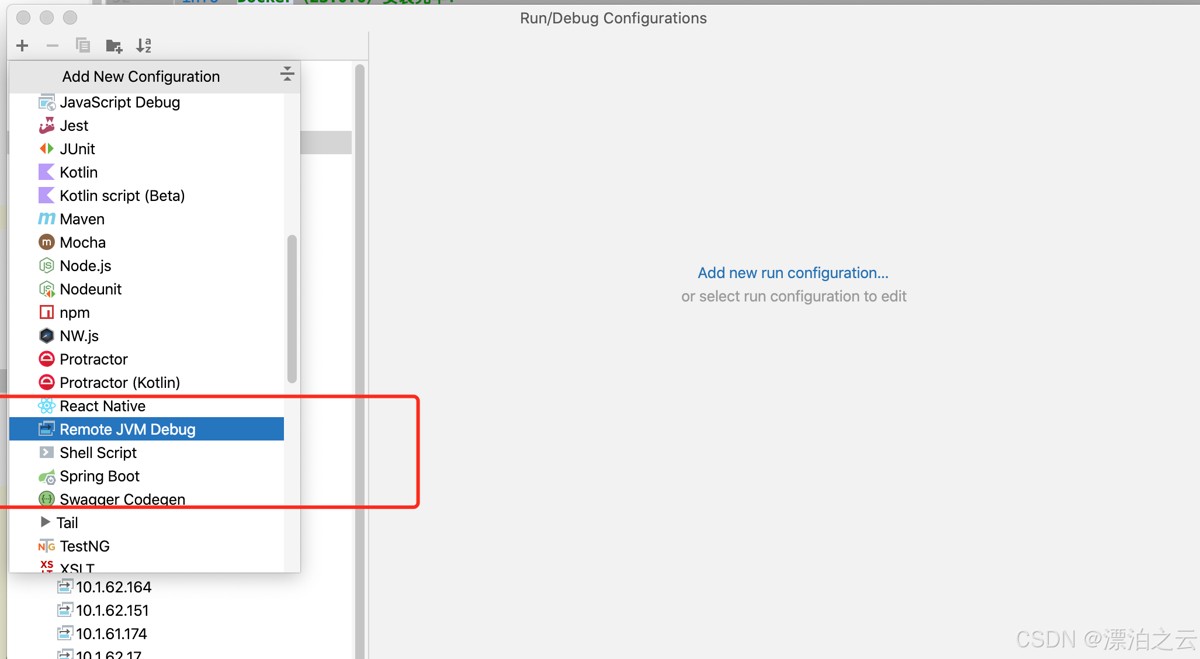The height and width of the screenshot is (659, 1200).
Task: Select the Jest icon in the list
Action: (46, 126)
